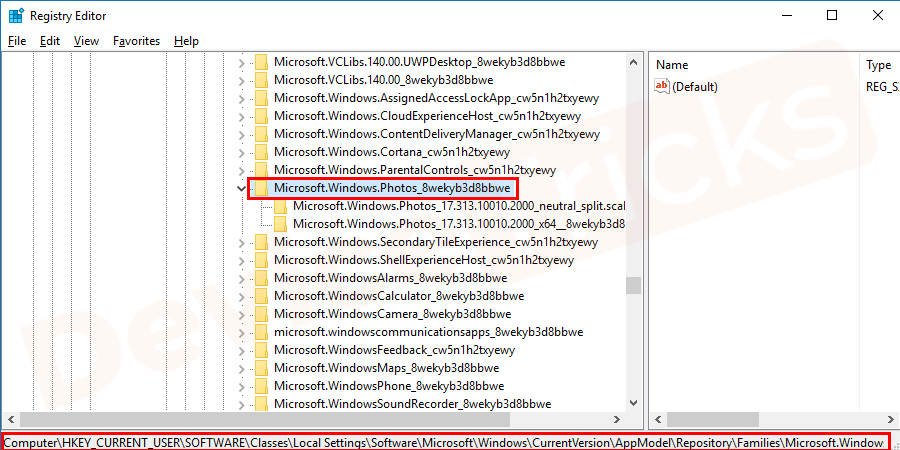
Task: Click the registry path address bar
Action: click(444, 442)
